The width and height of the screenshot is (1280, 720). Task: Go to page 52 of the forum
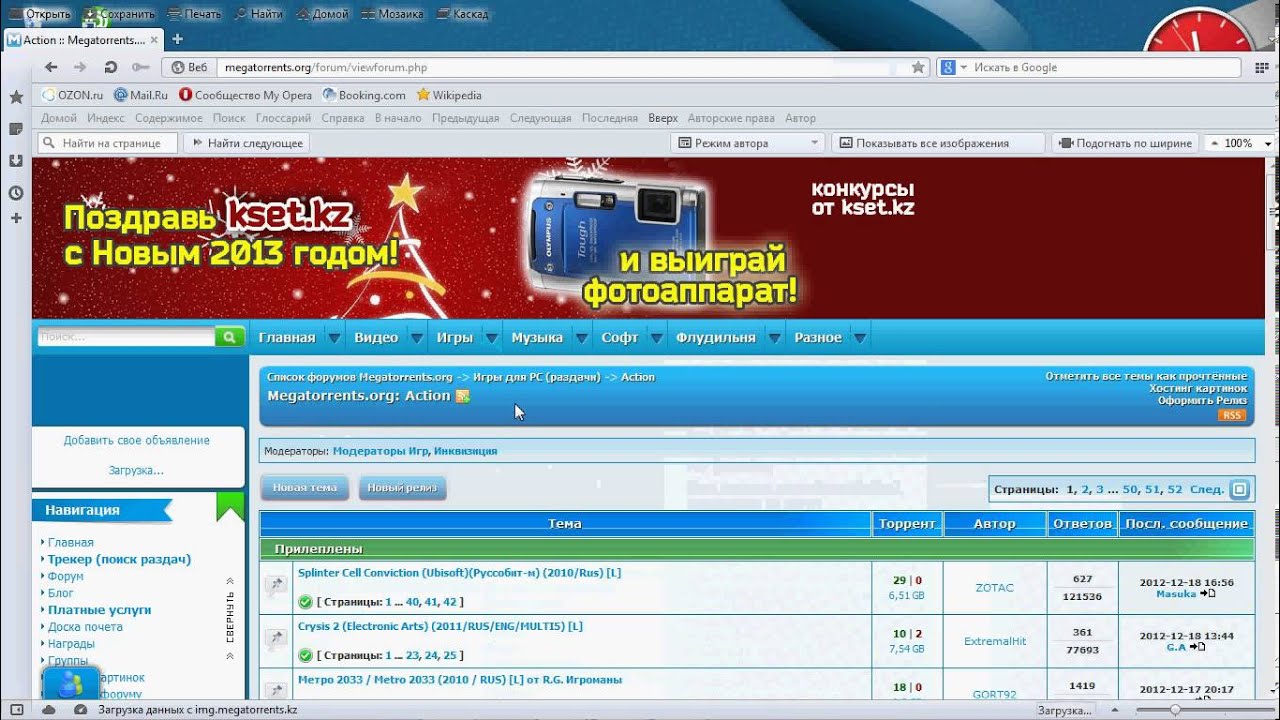tap(1175, 489)
